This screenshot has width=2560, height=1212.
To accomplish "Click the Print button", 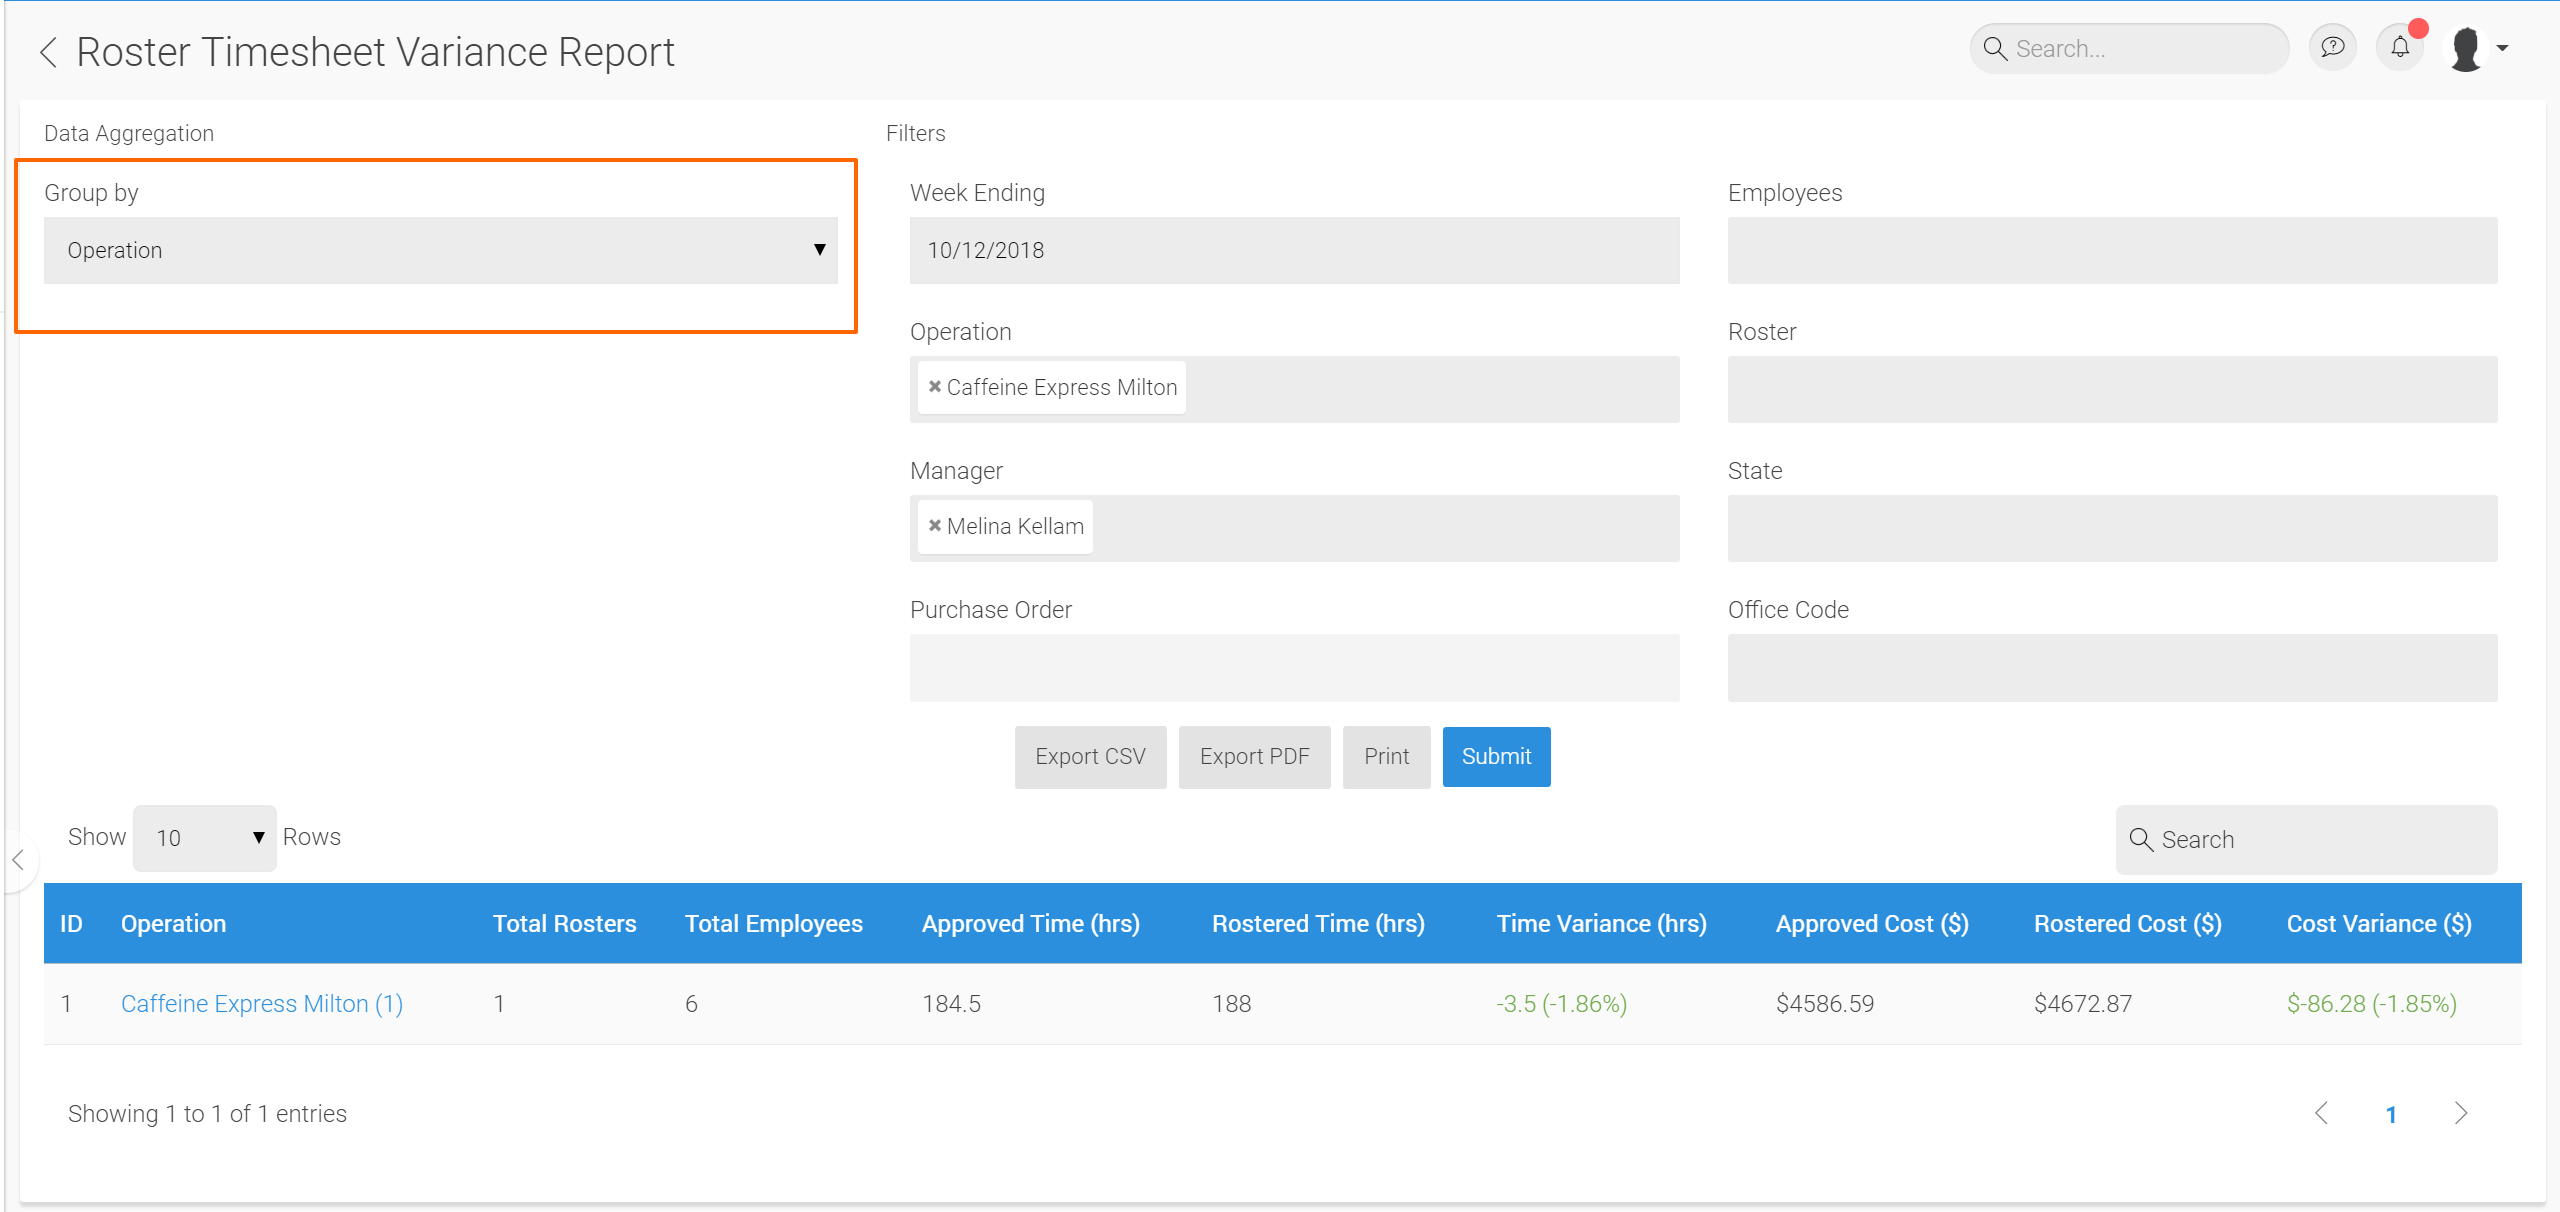I will (1386, 757).
